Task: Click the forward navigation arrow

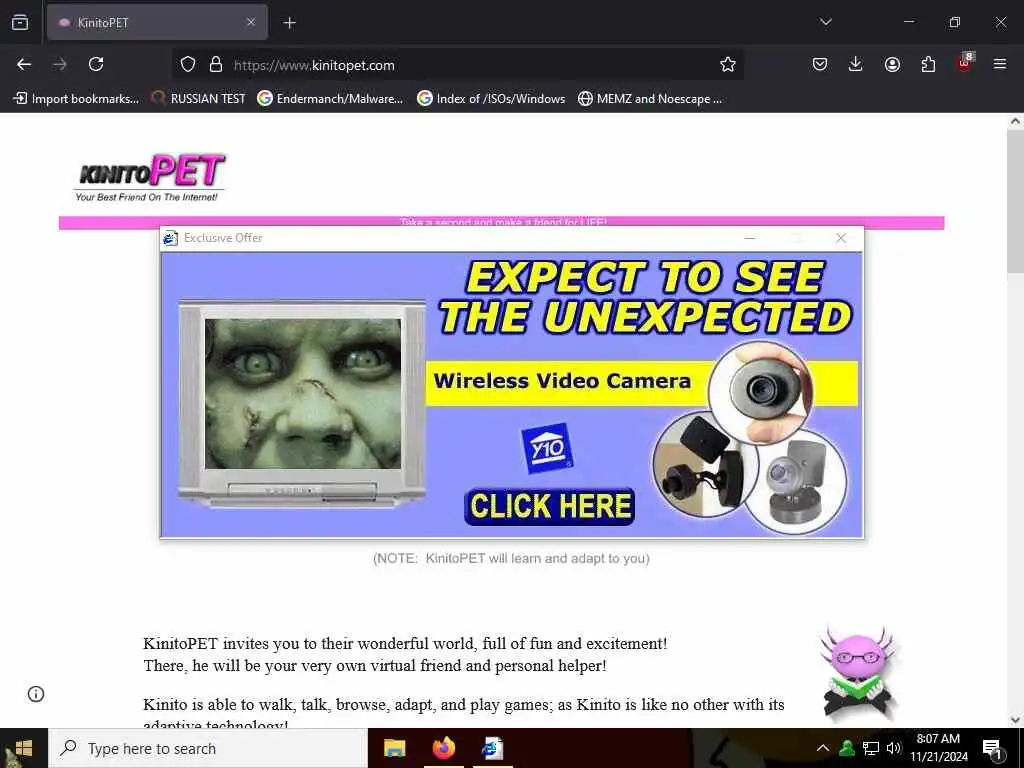Action: [60, 64]
